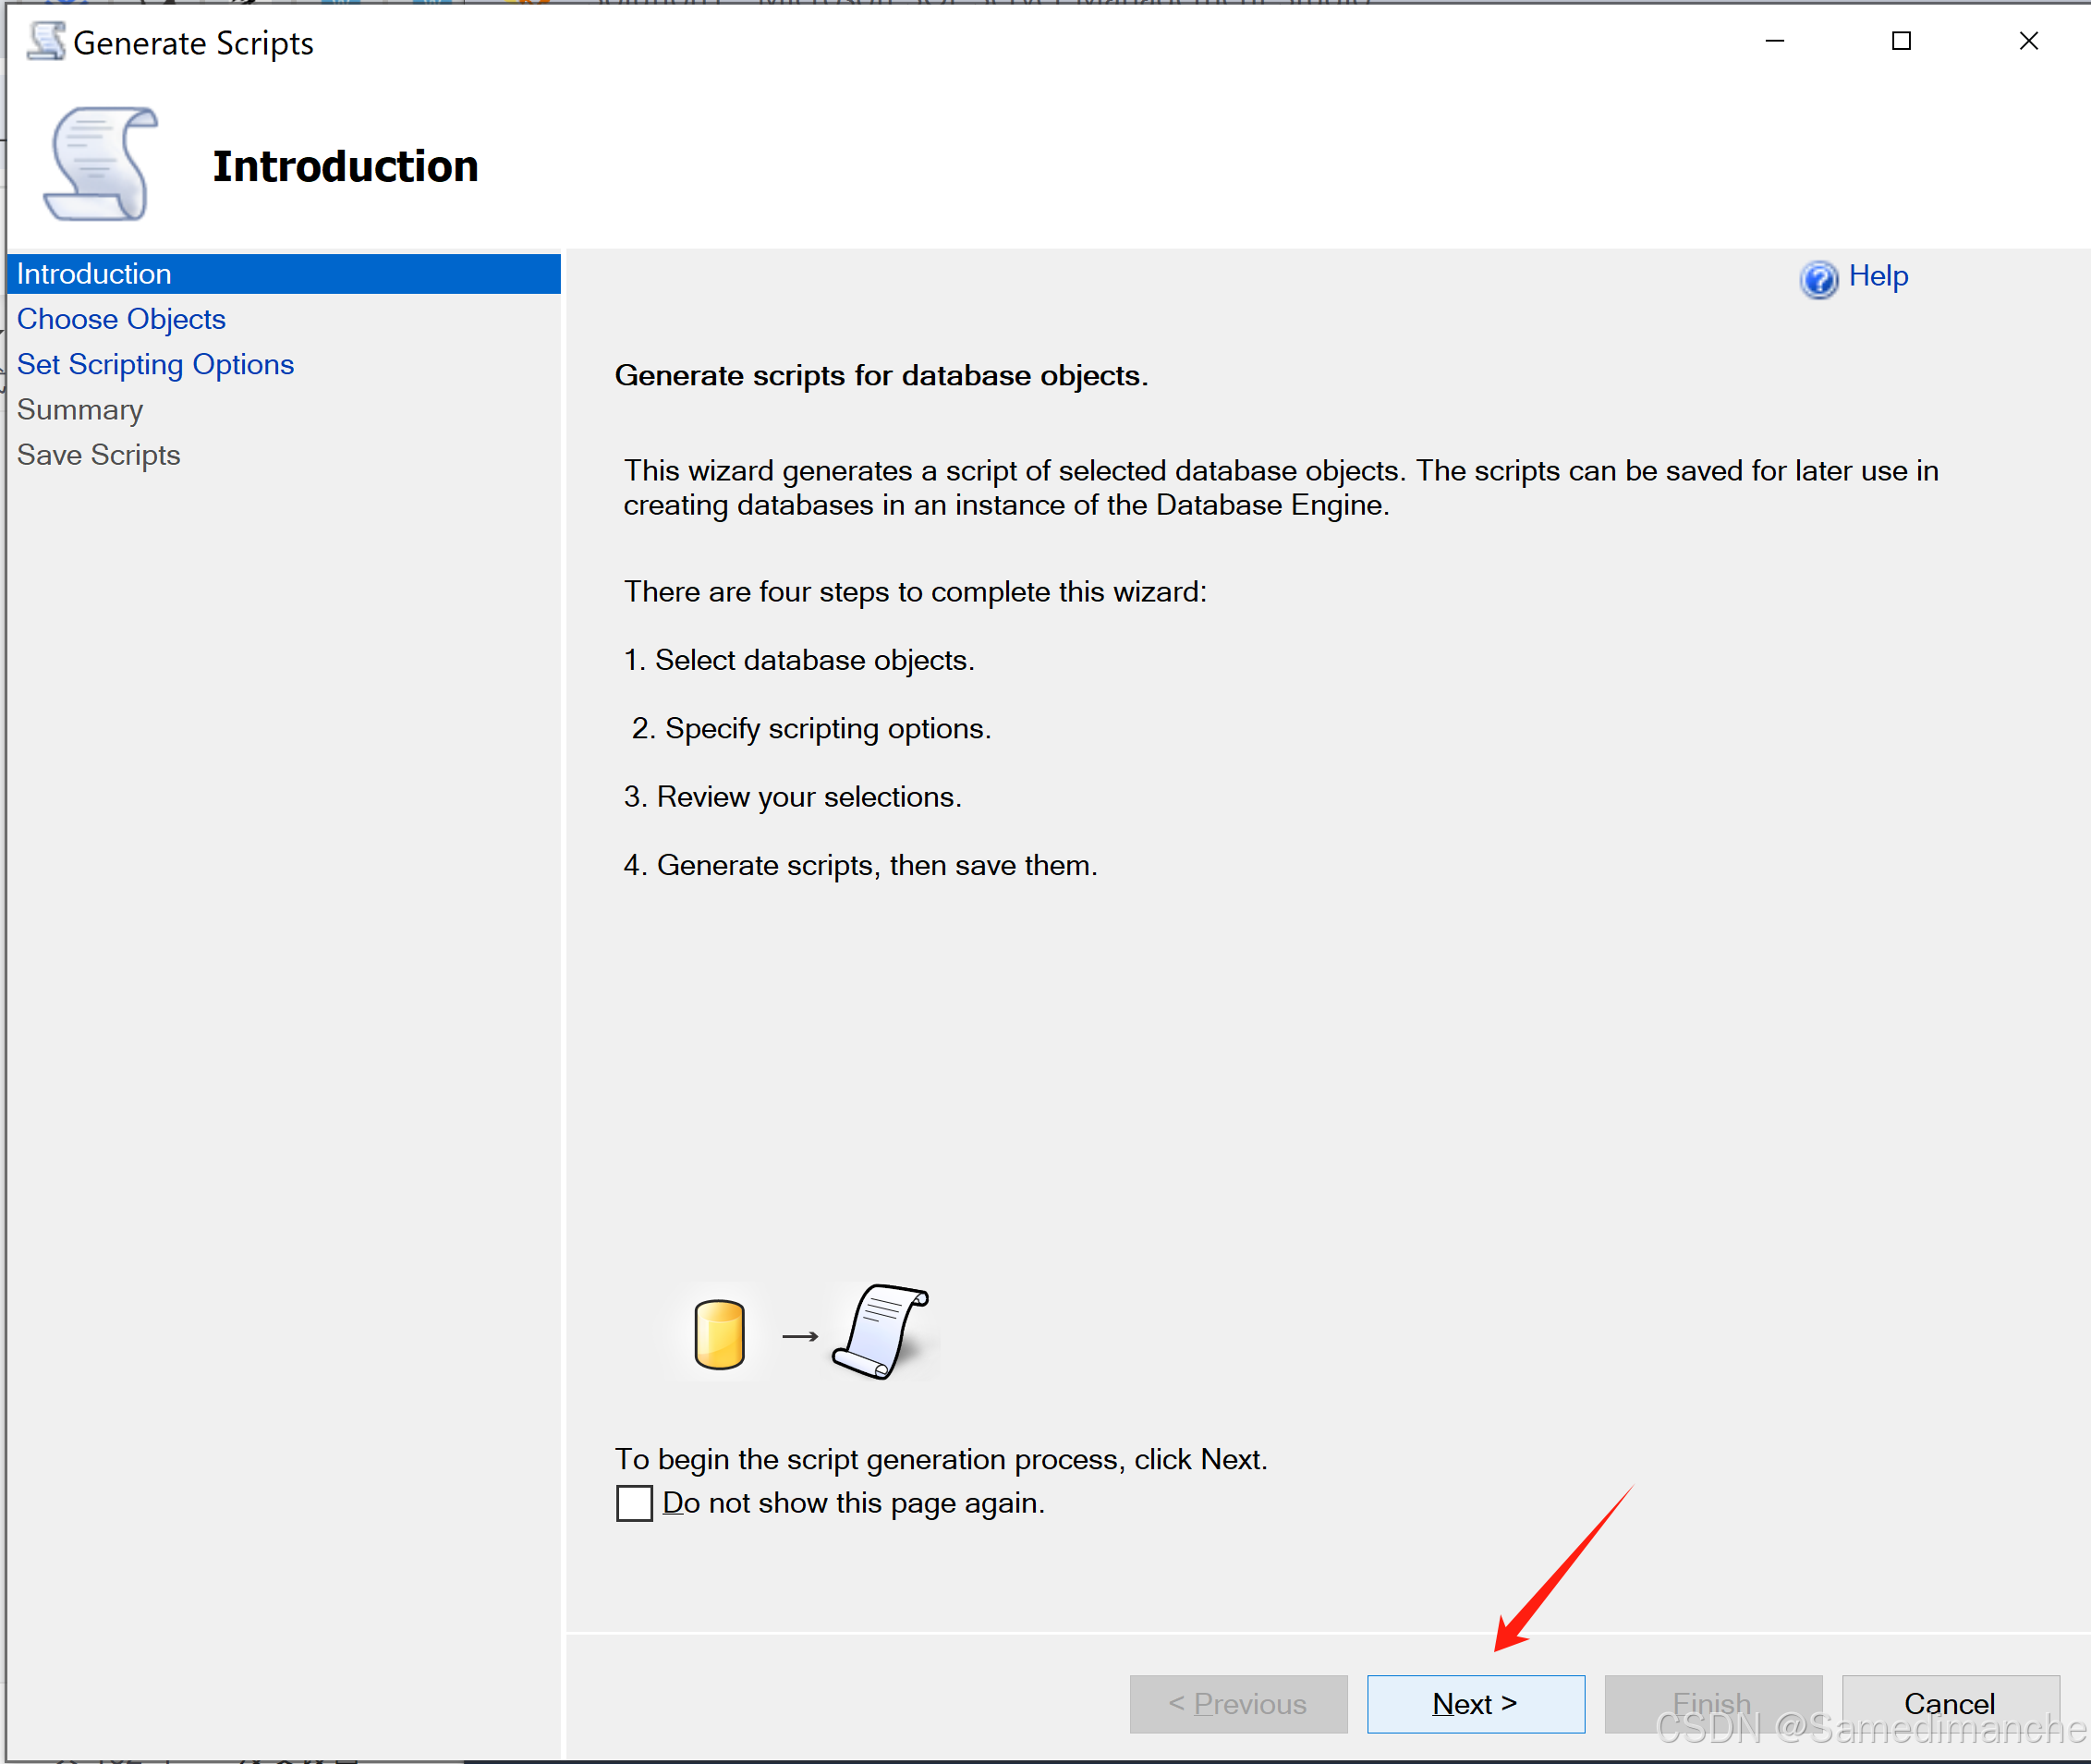2091x1764 pixels.
Task: Click the yellow database cylinder icon
Action: (x=719, y=1334)
